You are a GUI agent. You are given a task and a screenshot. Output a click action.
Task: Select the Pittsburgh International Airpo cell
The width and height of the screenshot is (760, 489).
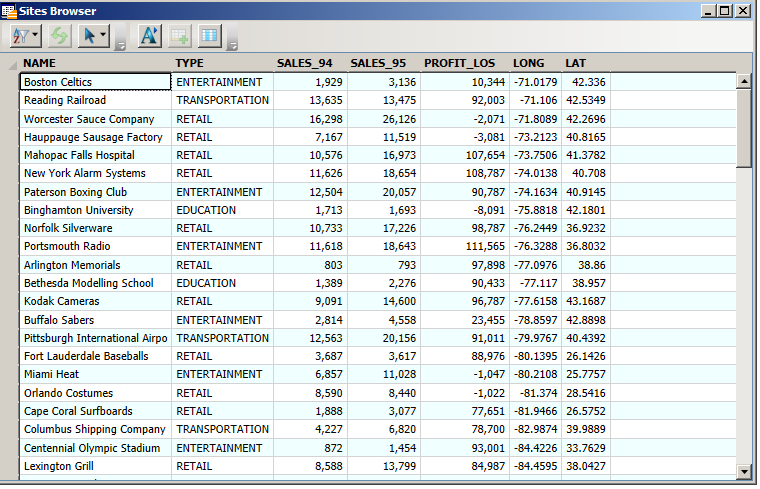[x=95, y=338]
